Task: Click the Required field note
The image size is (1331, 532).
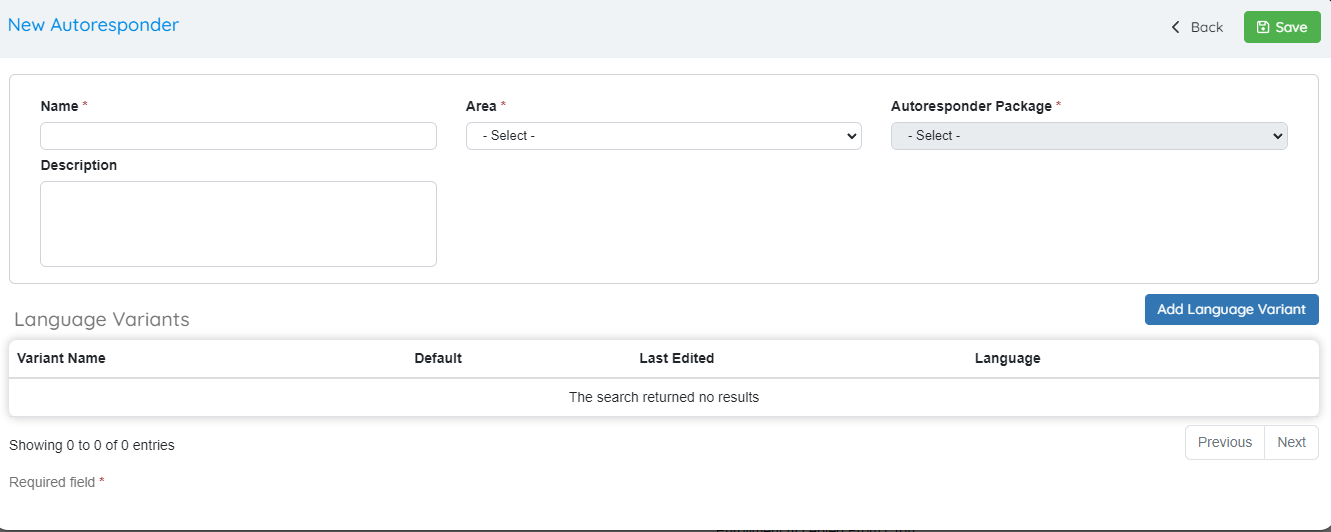Action: (x=57, y=482)
